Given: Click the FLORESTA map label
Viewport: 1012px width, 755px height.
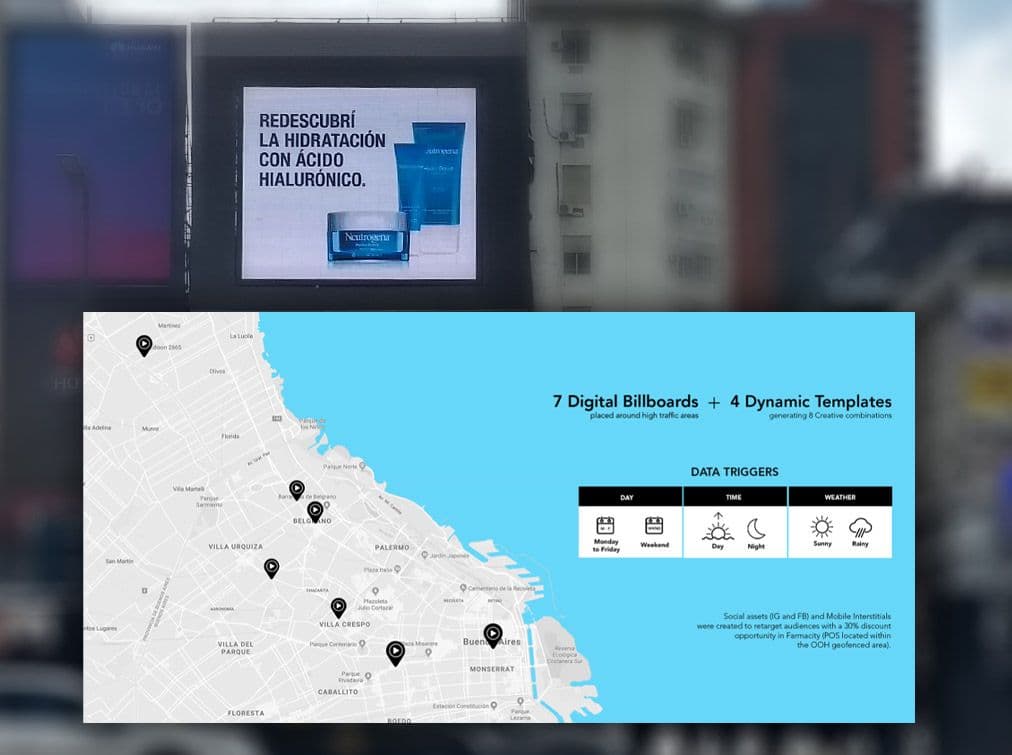Looking at the screenshot, I should pyautogui.click(x=246, y=713).
